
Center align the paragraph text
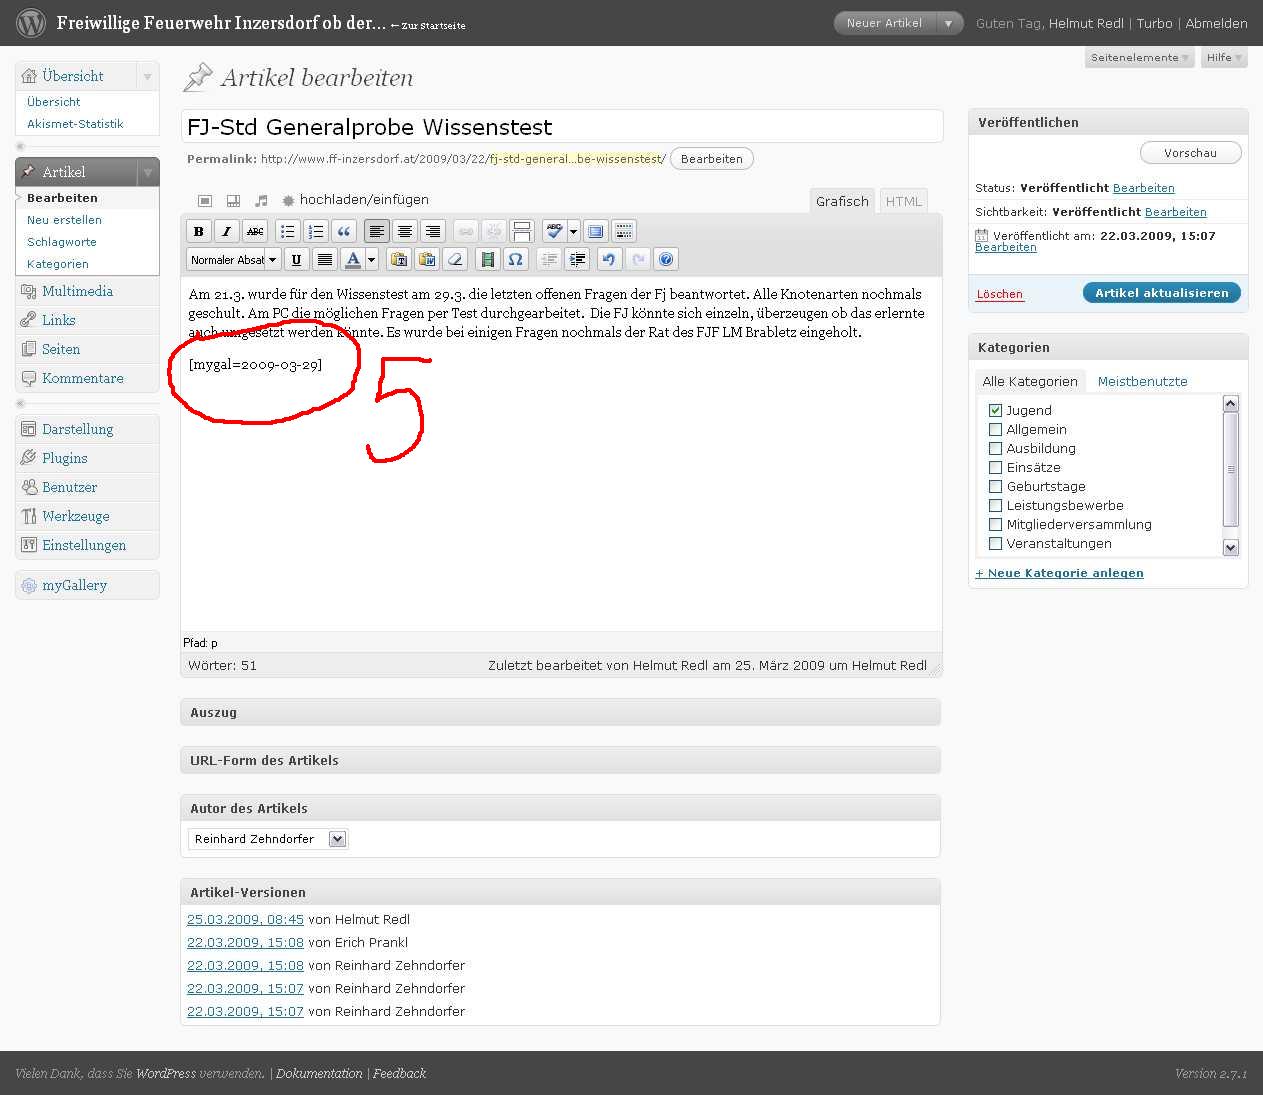pyautogui.click(x=405, y=232)
